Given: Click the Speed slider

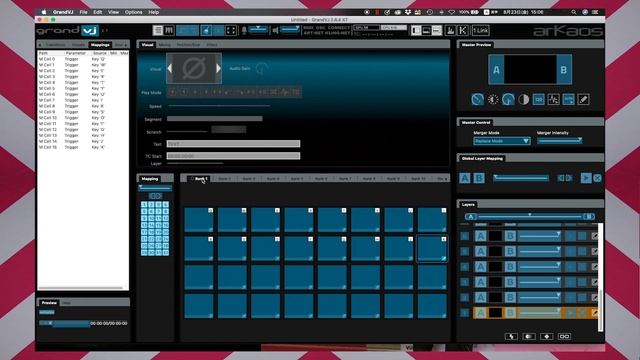Looking at the screenshot, I should (219, 106).
